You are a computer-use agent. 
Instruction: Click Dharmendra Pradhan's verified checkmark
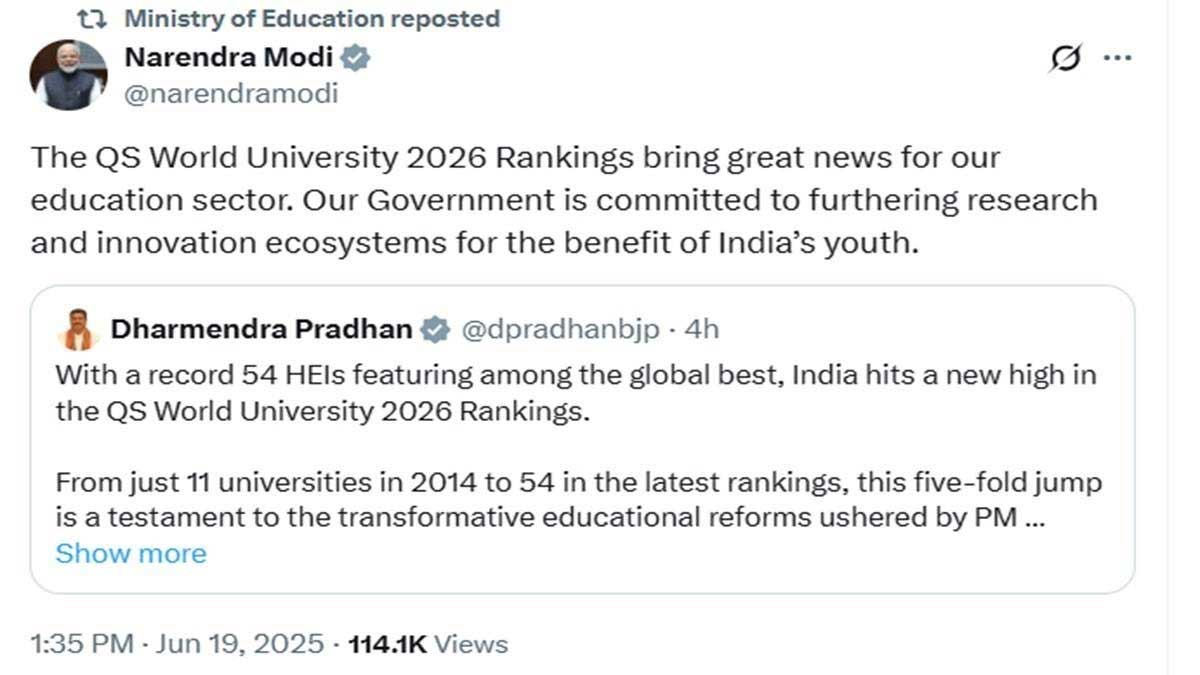point(434,328)
